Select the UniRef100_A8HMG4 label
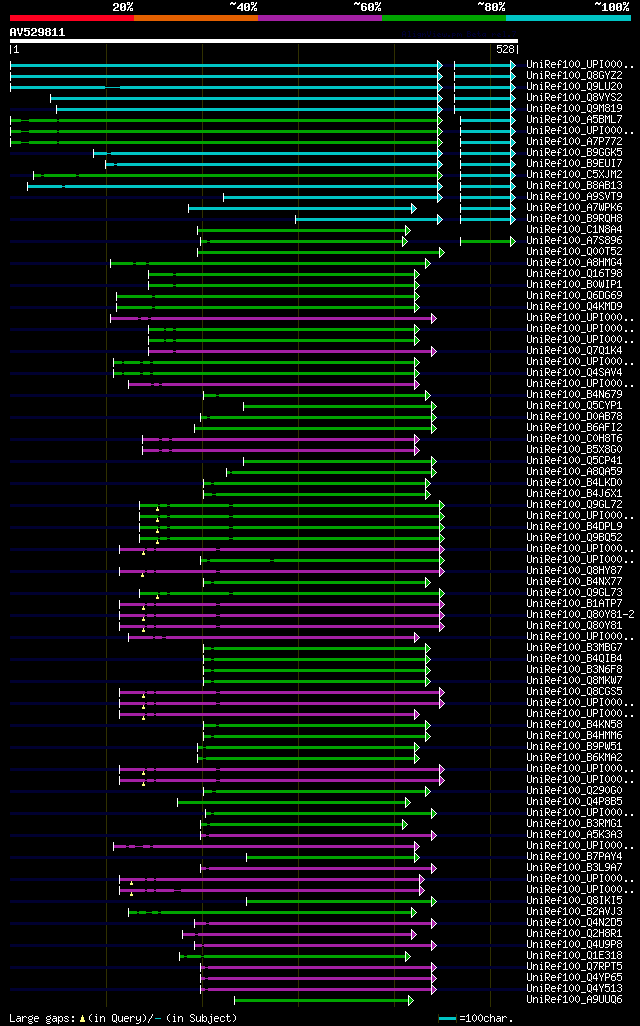The width and height of the screenshot is (640, 1026). (575, 263)
